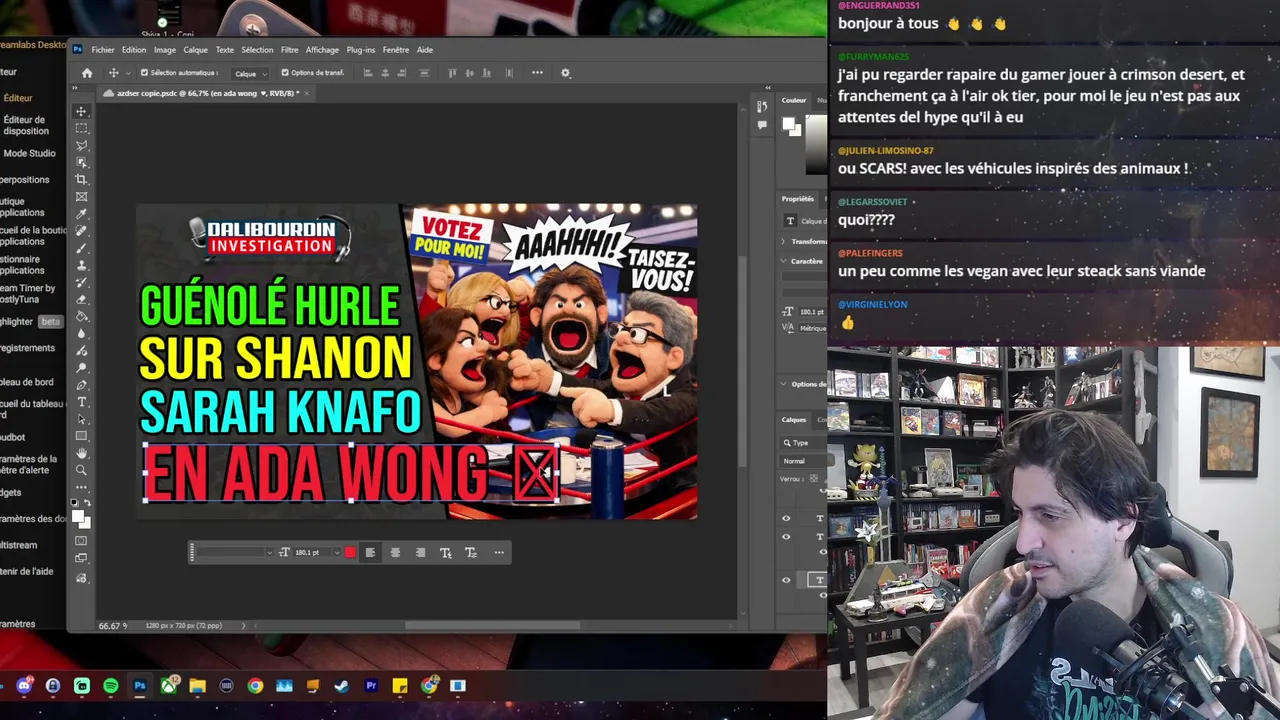Open the options bar gear settings
This screenshot has height=720, width=1280.
[x=565, y=72]
